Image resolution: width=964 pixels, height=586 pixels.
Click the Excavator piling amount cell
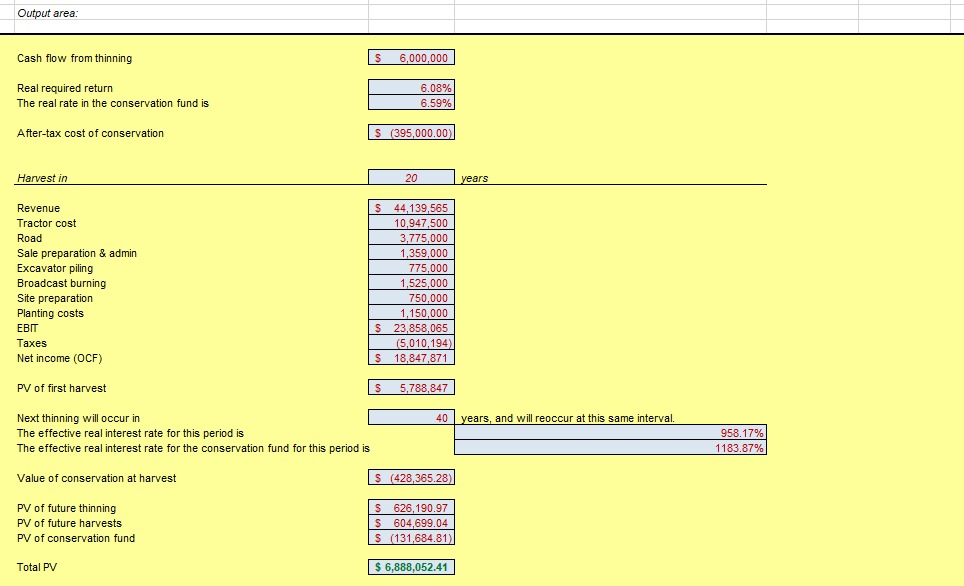point(412,268)
